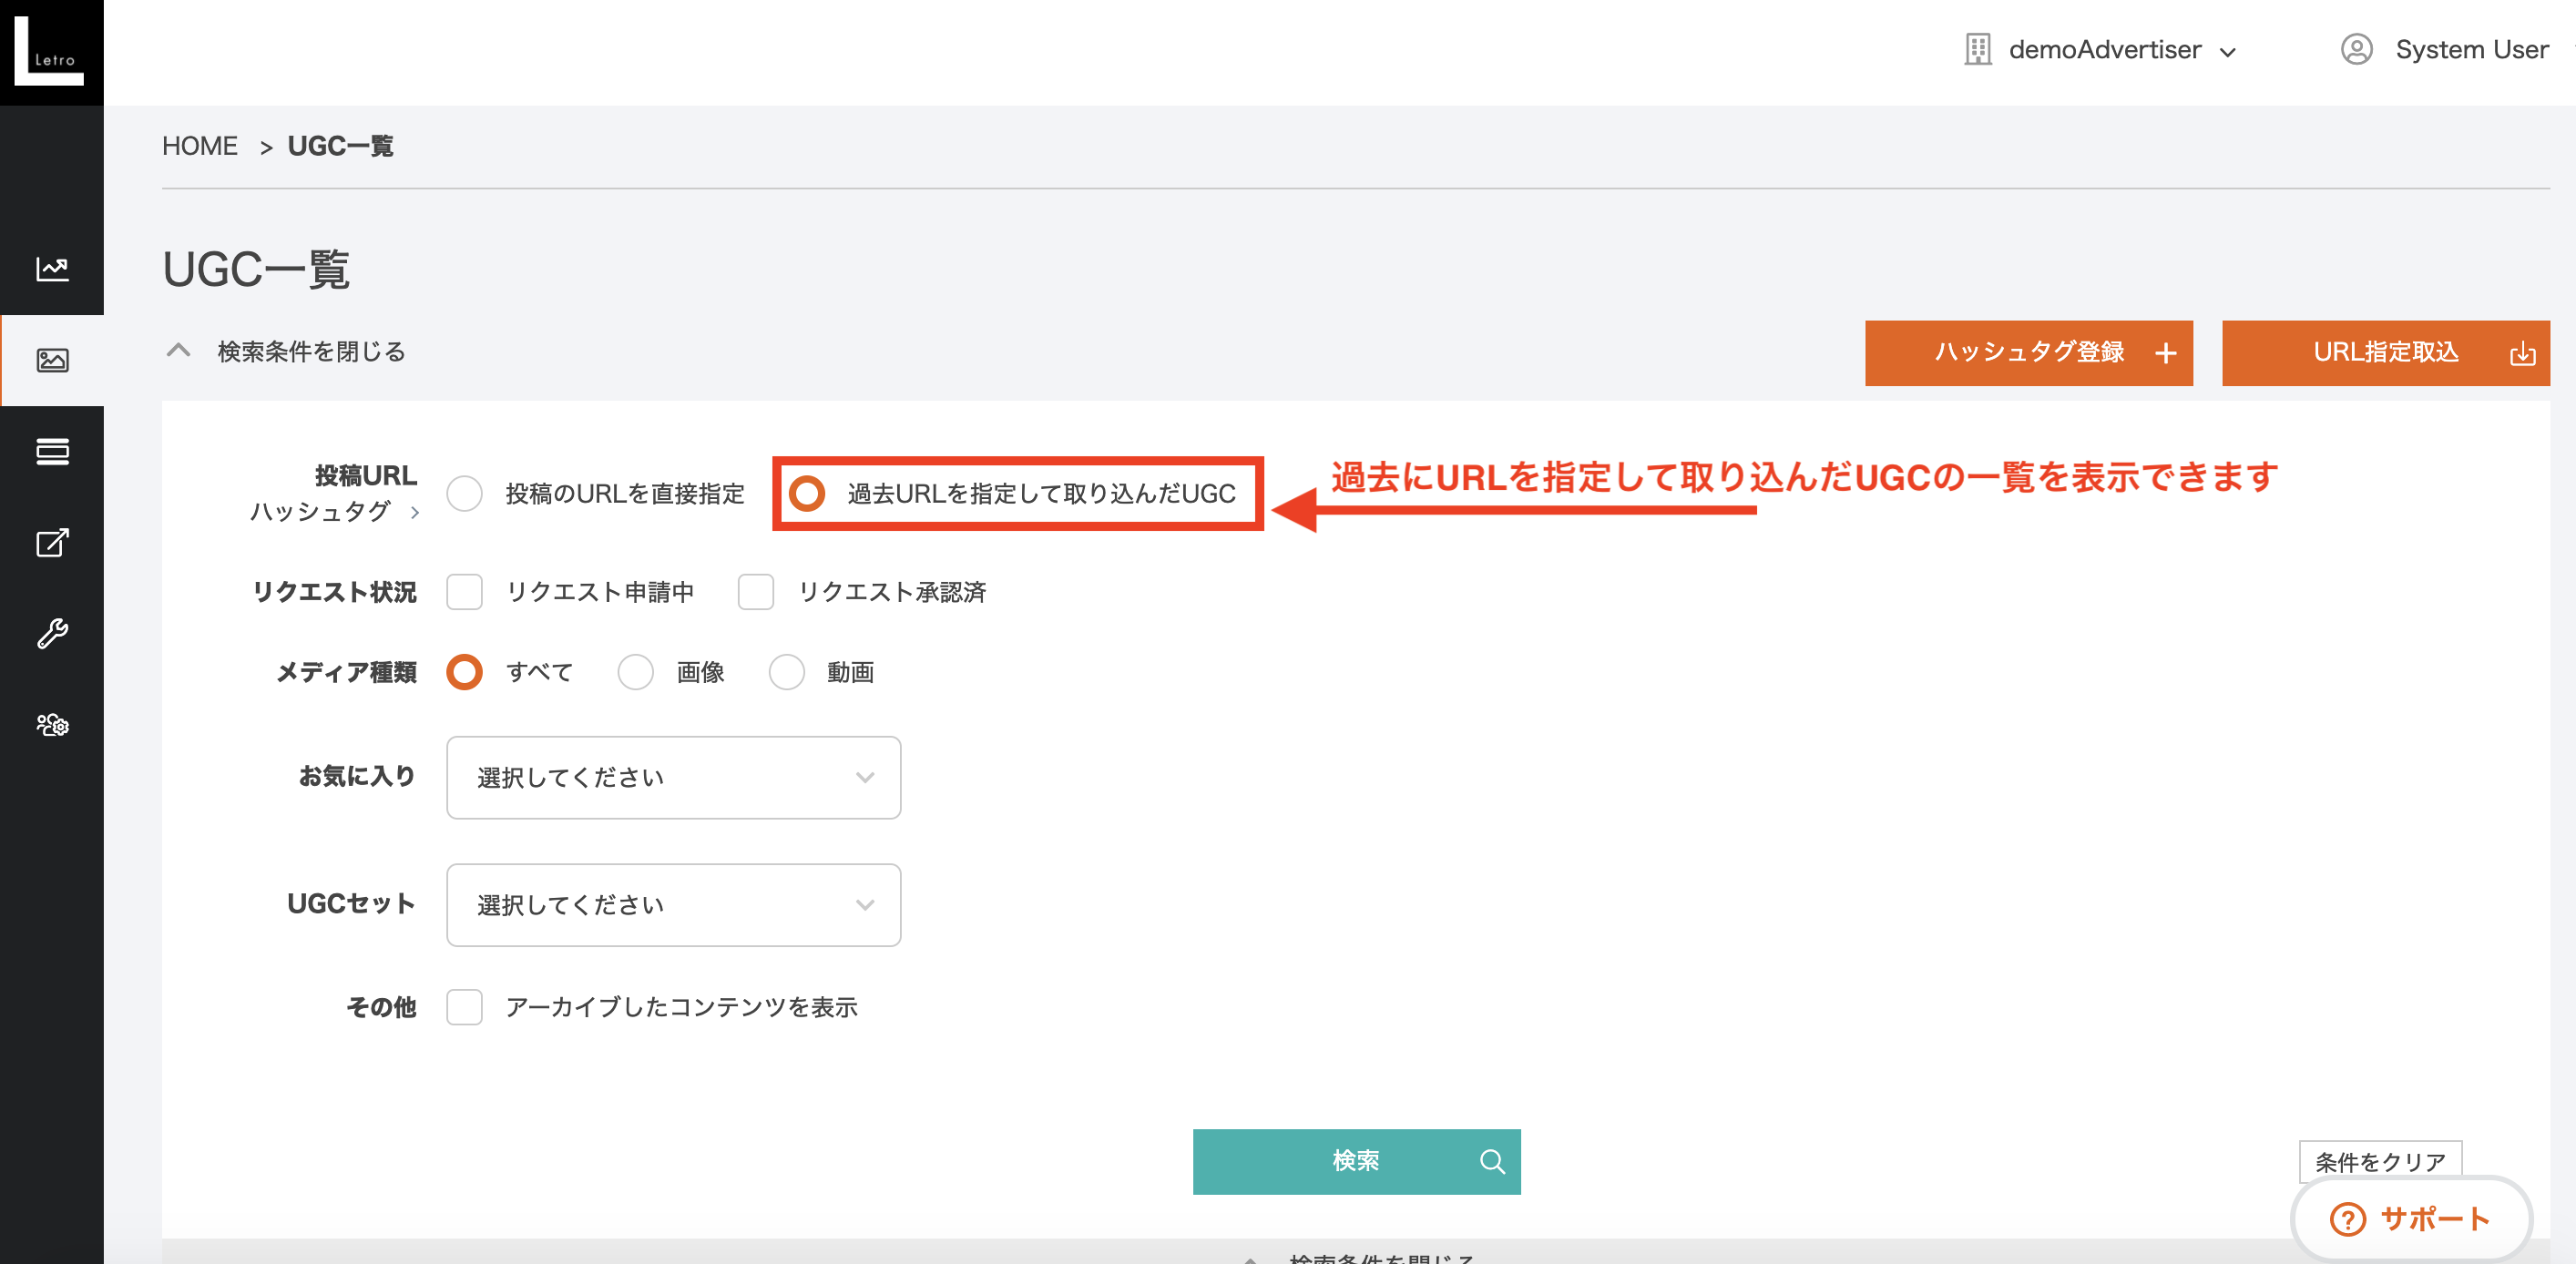Click the System User profile icon
This screenshot has width=2576, height=1264.
[2356, 49]
